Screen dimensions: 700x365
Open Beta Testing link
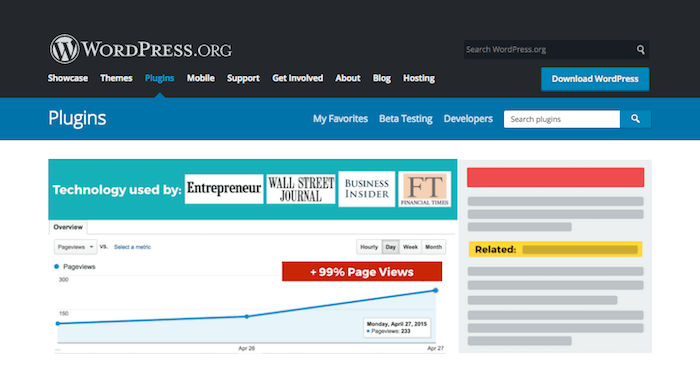point(406,119)
